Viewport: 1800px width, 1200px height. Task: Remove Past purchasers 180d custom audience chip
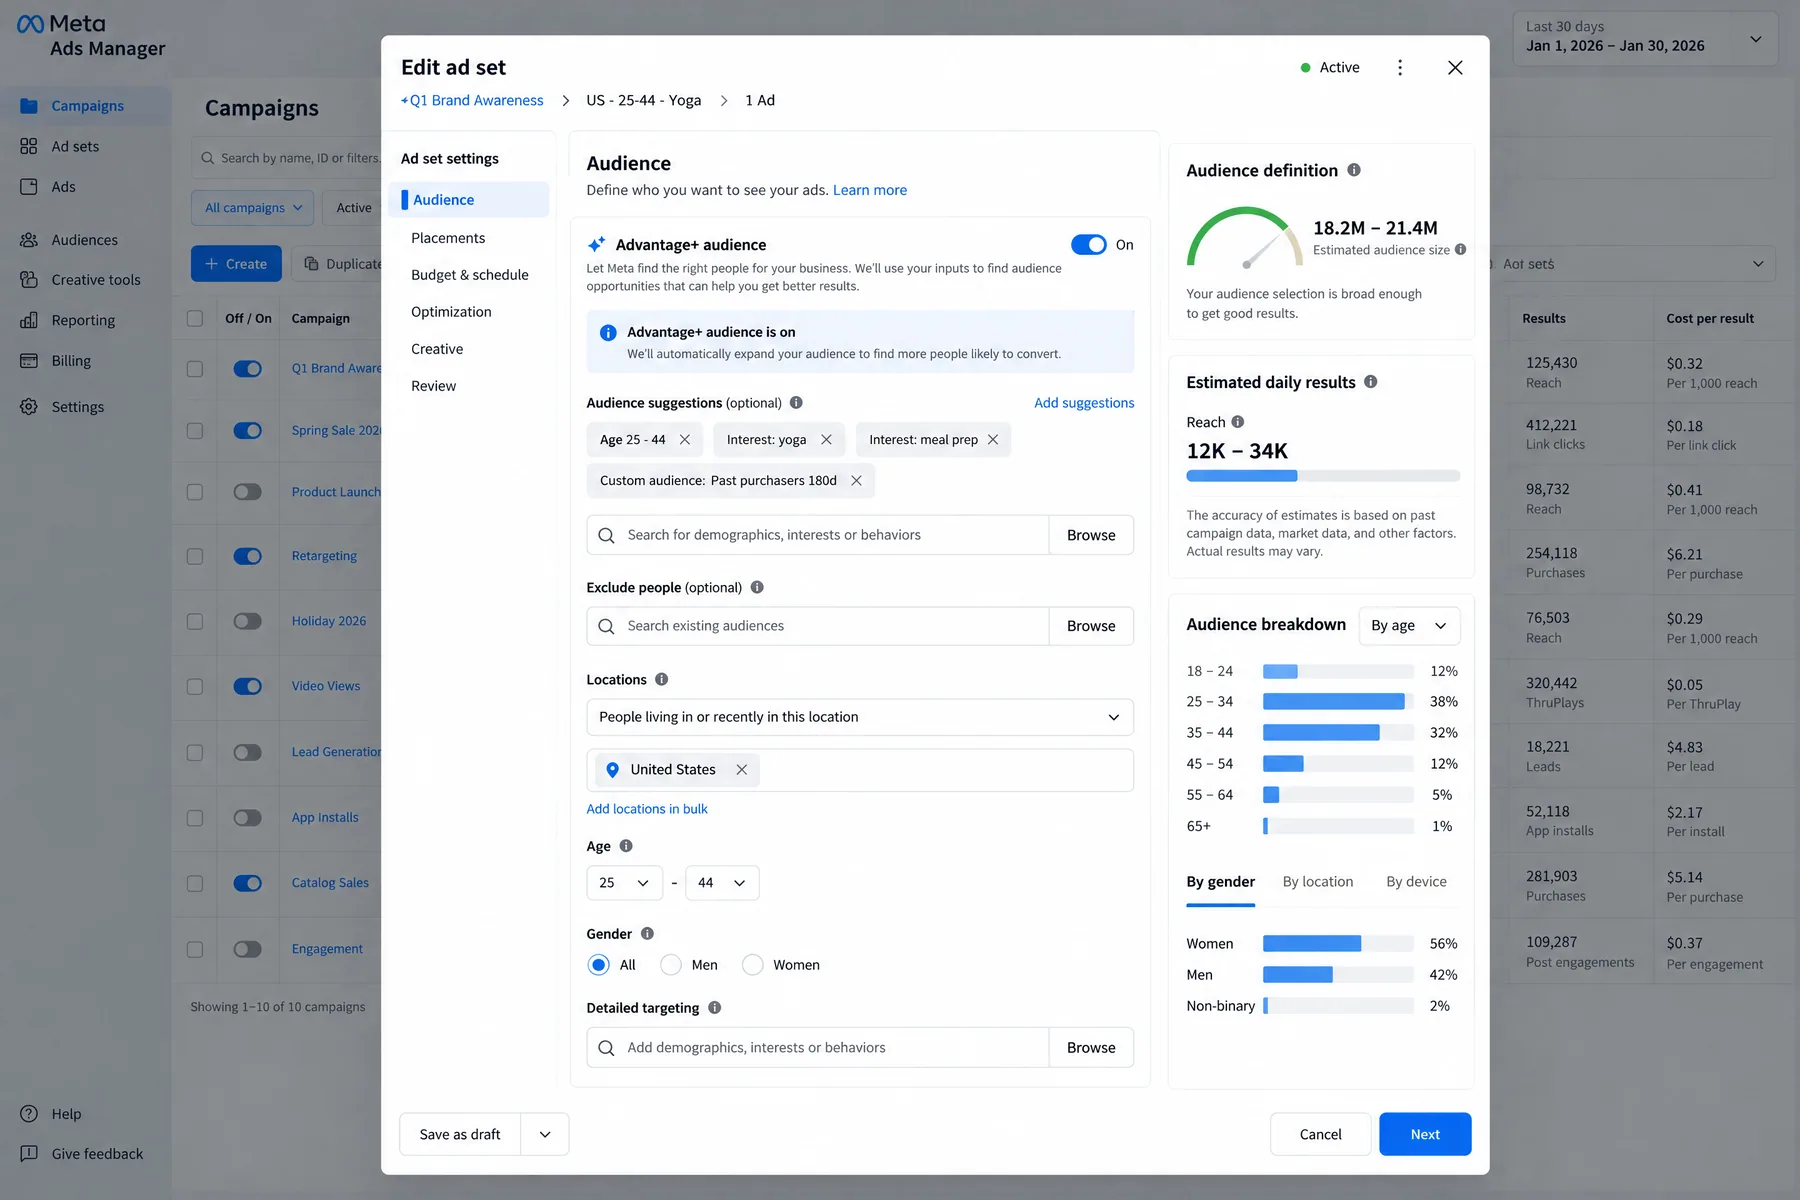coord(856,481)
